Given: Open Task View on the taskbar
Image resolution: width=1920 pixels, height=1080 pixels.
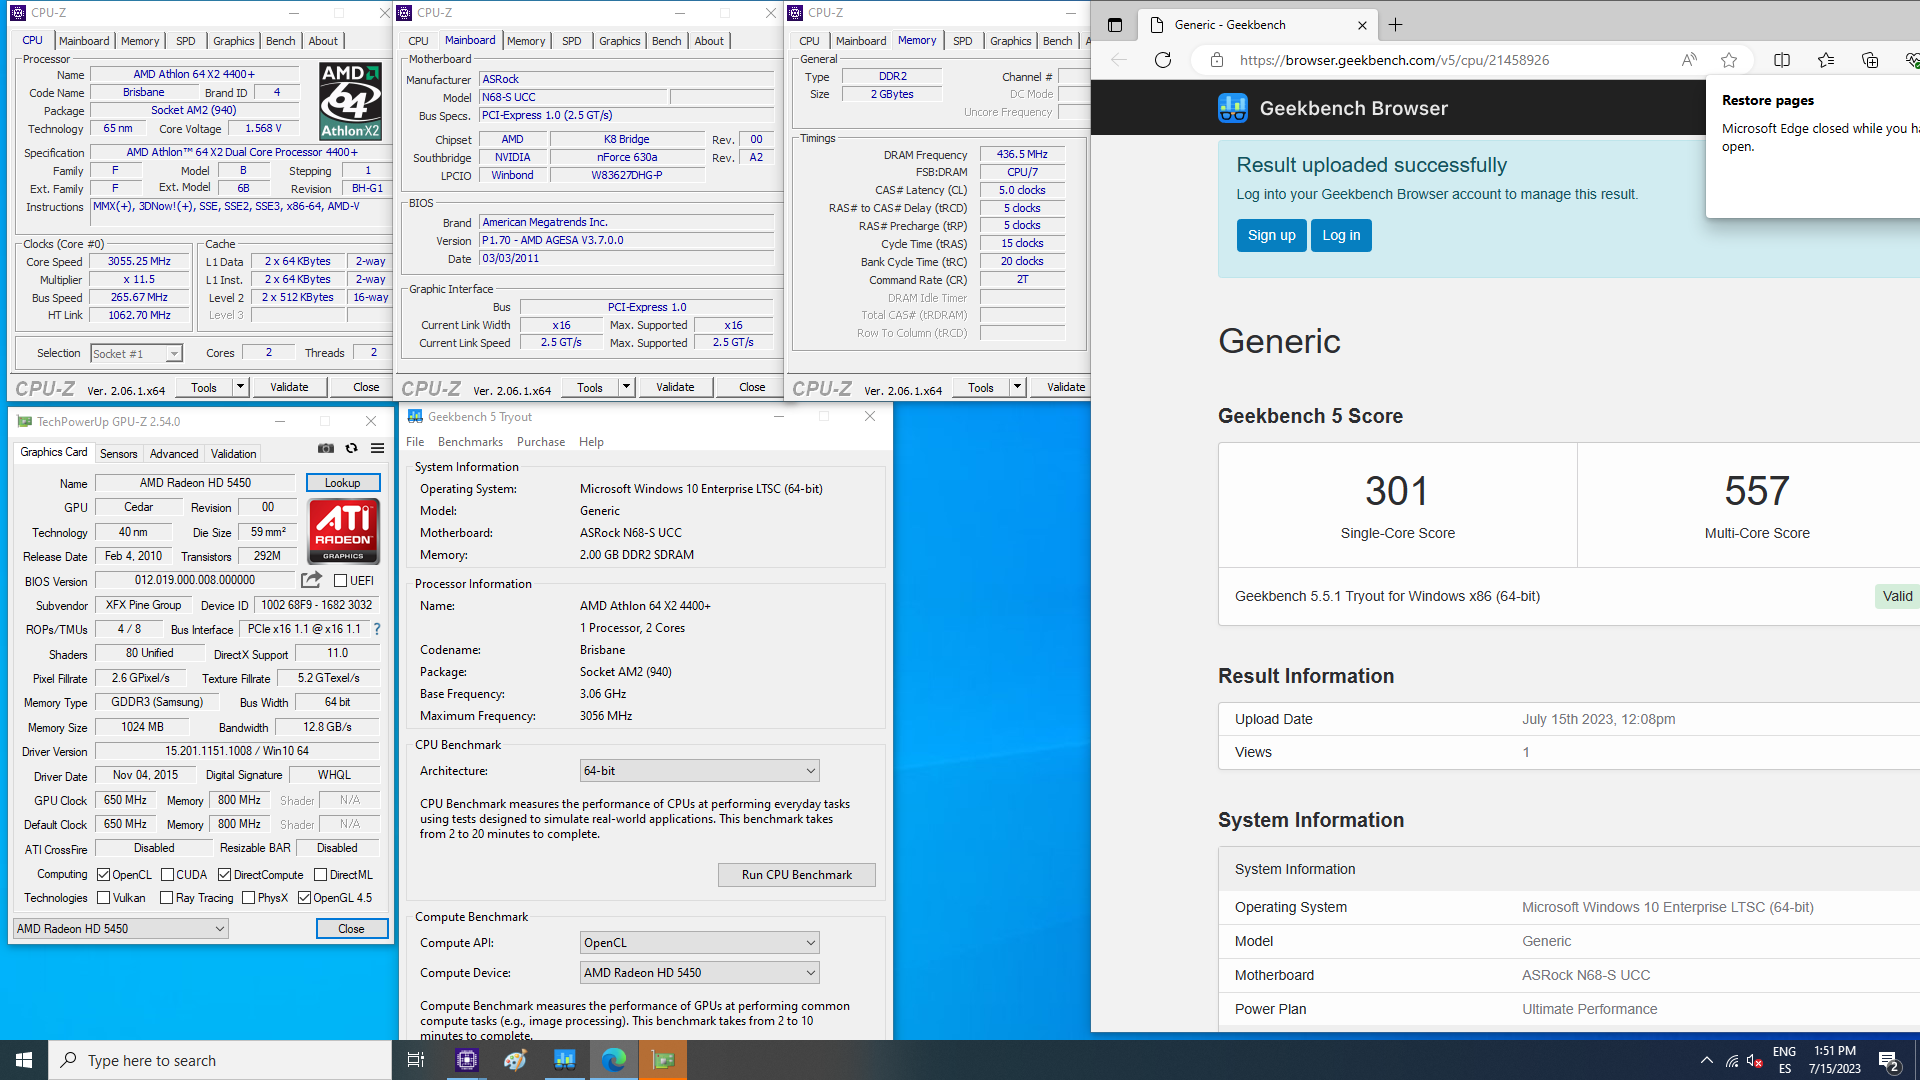Looking at the screenshot, I should pos(416,1060).
